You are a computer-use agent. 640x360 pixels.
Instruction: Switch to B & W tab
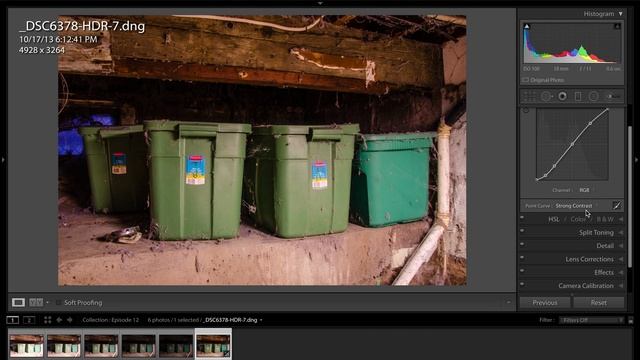tap(605, 219)
